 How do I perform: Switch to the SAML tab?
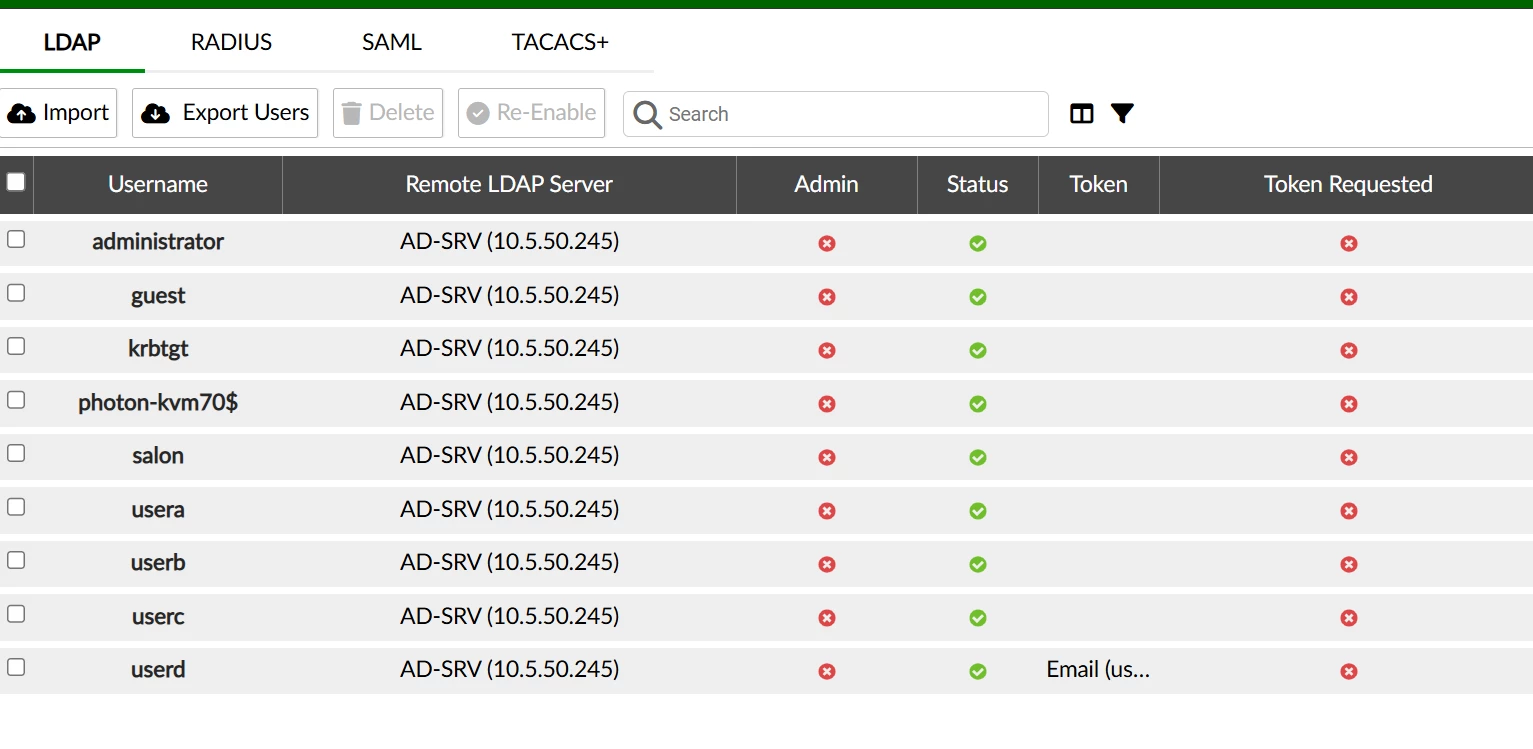[392, 42]
